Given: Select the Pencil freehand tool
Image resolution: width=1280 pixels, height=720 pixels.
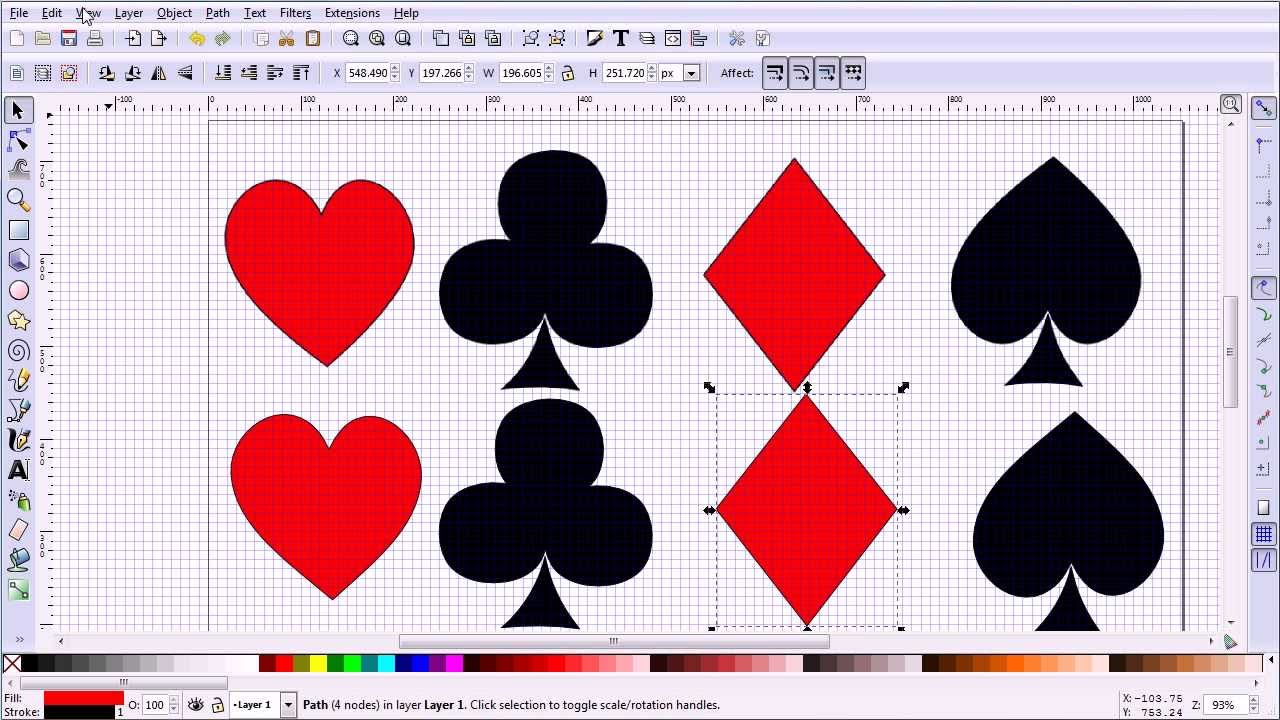Looking at the screenshot, I should (18, 380).
